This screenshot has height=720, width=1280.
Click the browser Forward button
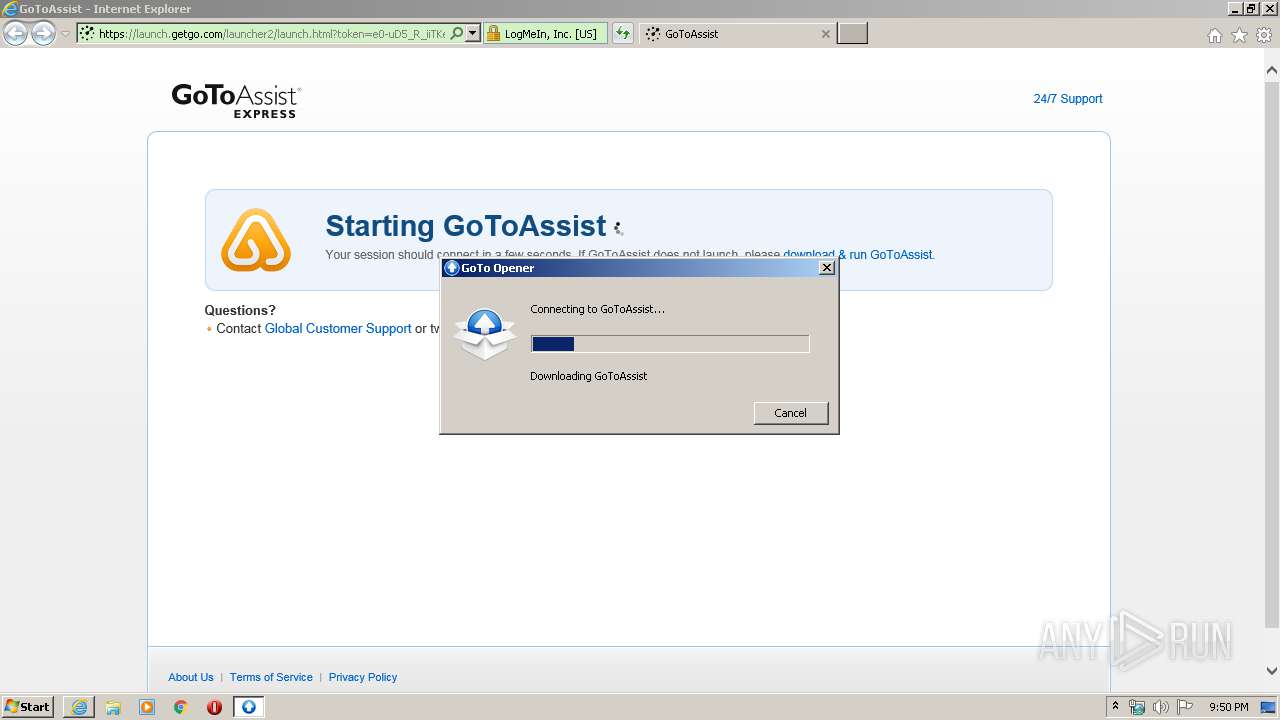43,33
